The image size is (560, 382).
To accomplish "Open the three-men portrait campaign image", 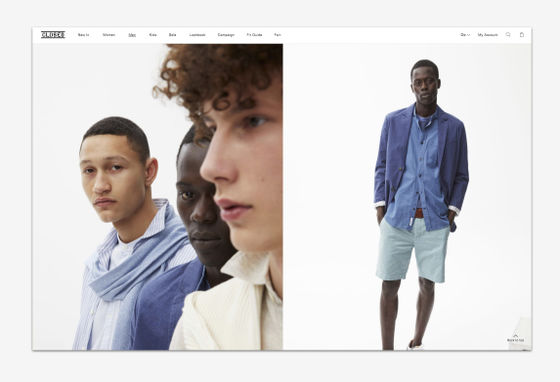I will coord(158,197).
